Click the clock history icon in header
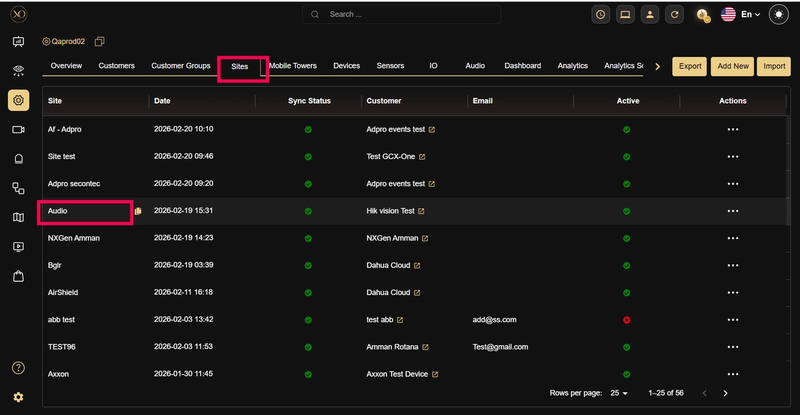 [601, 15]
